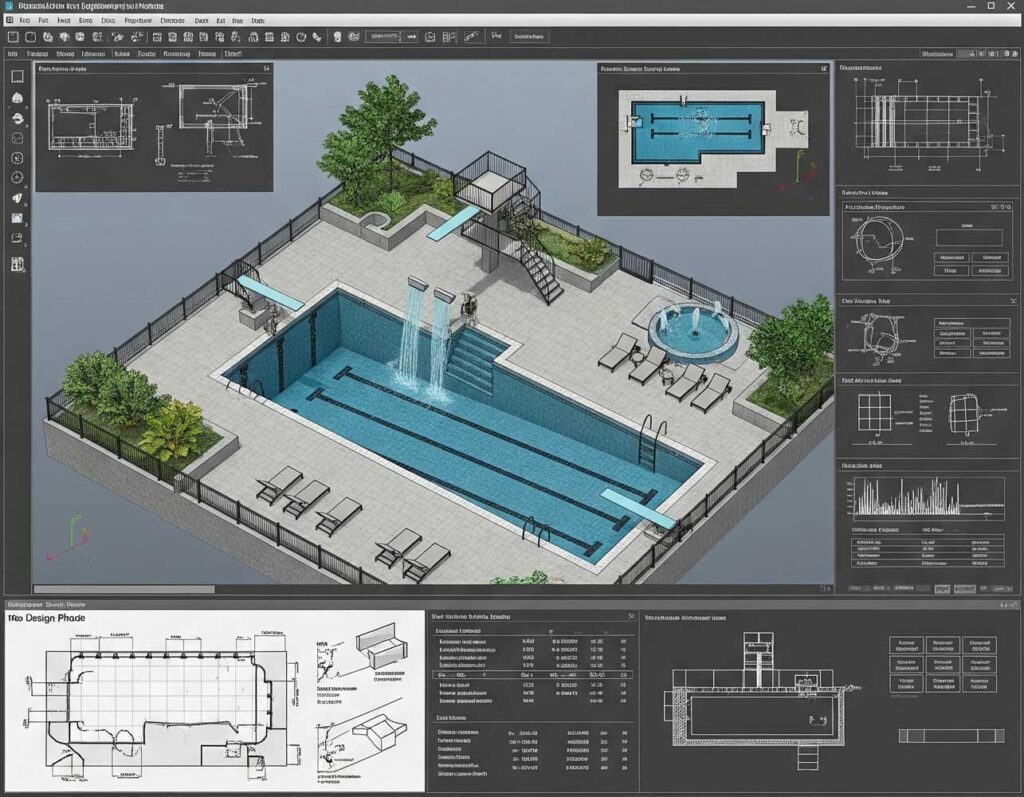
Task: Click the Design Phase floor plan thumbnail
Action: 160,698
